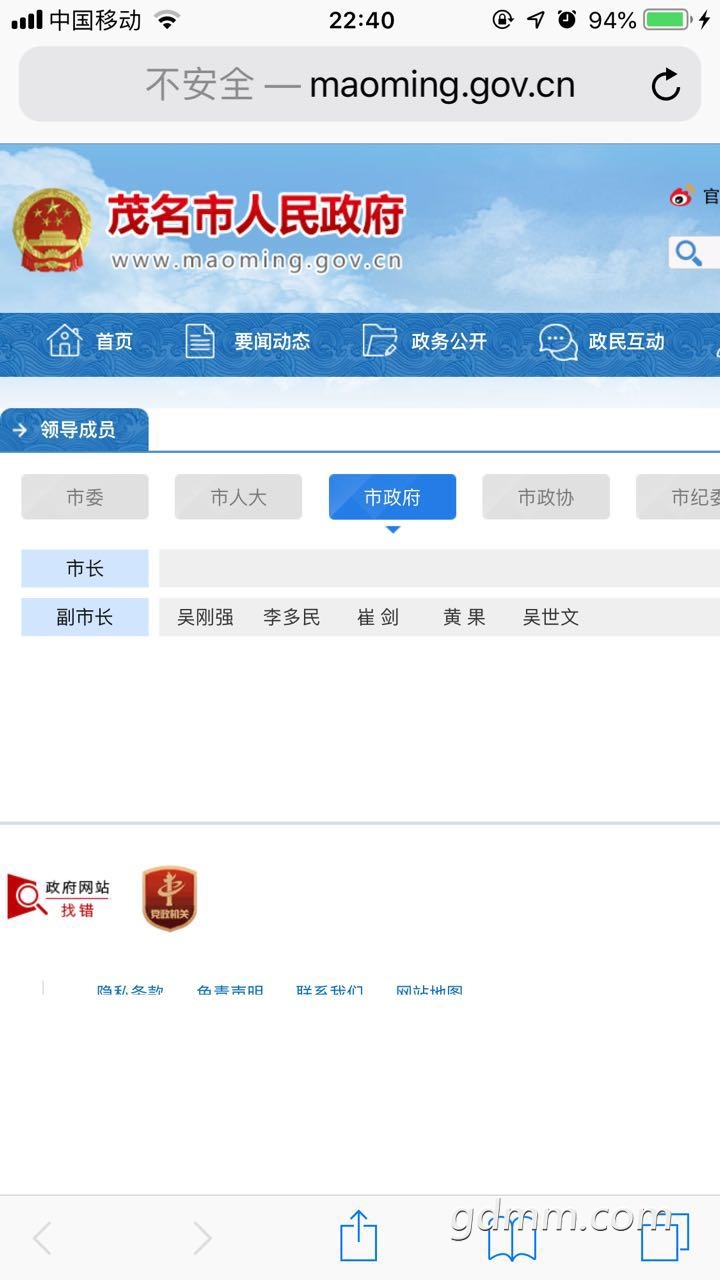Open 政务公开 navigation item
The width and height of the screenshot is (720, 1280).
tap(424, 342)
